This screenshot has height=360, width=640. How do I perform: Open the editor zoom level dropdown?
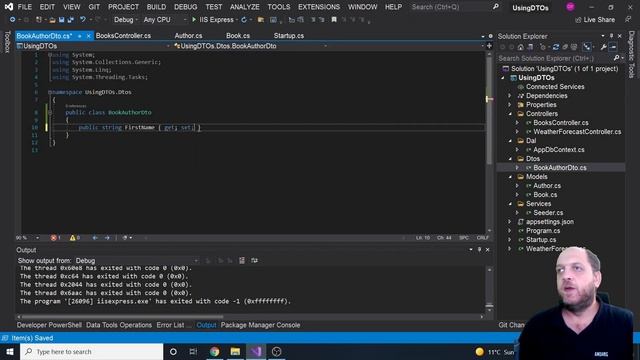tap(28, 238)
